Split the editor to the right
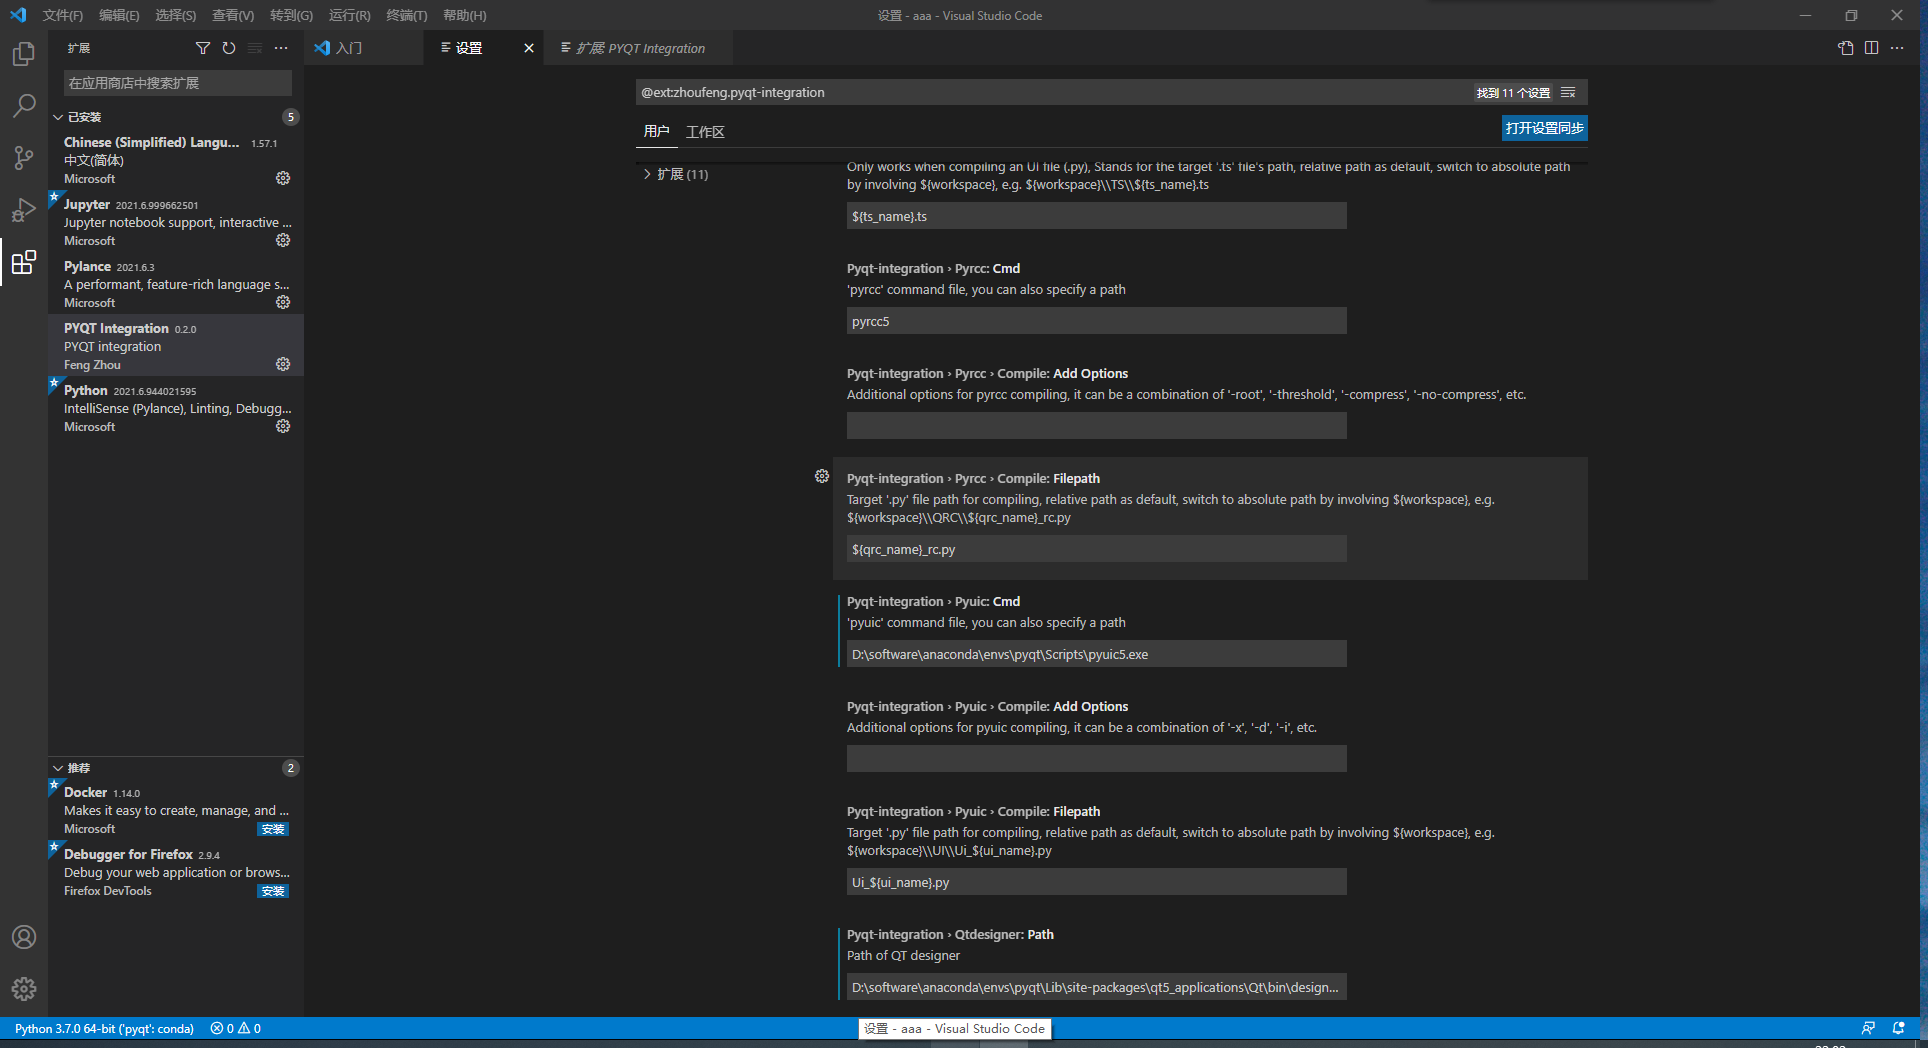 point(1871,48)
